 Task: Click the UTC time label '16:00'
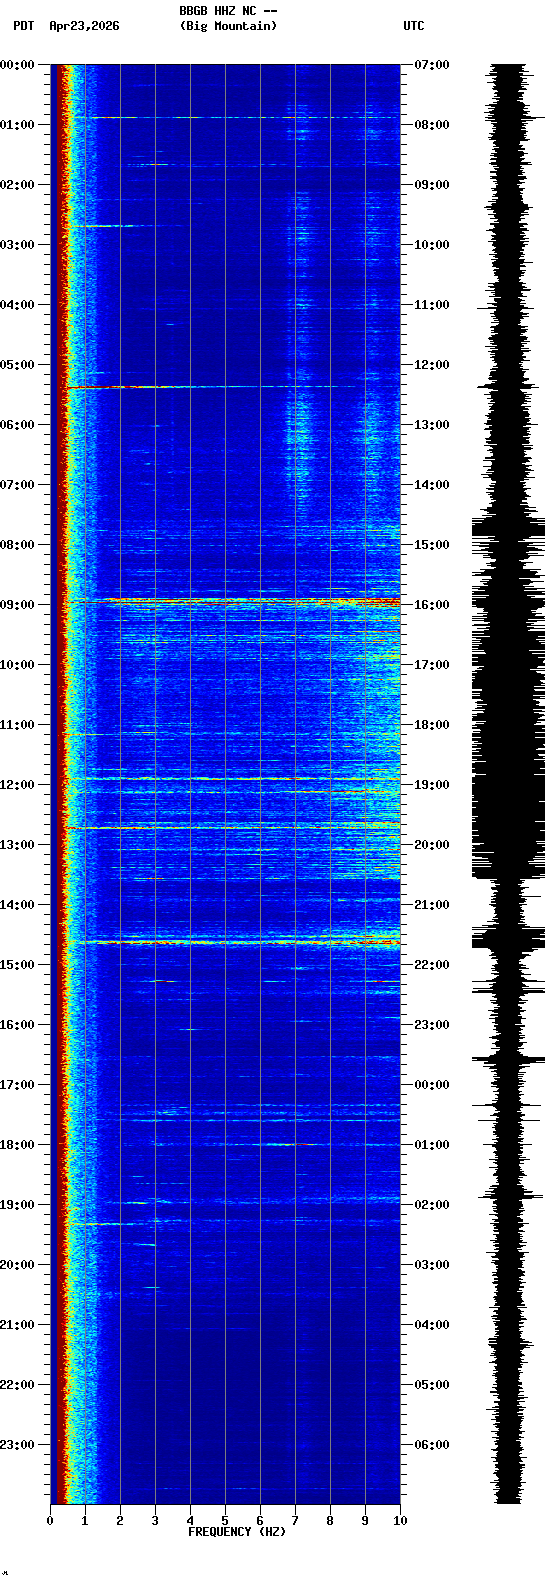coord(432,605)
